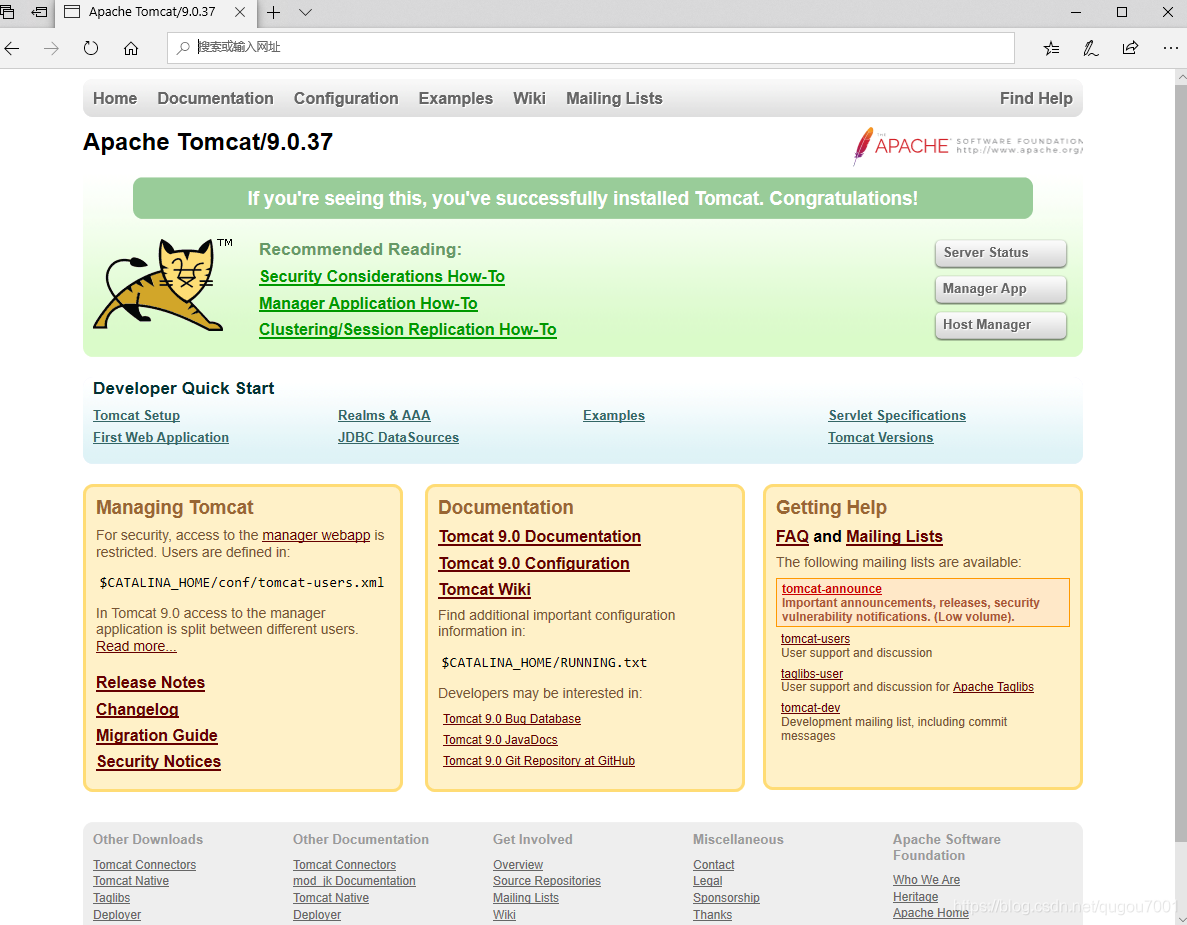Open Tomcat 9.0 Bug Database link
This screenshot has height=925, width=1187.
coord(512,719)
